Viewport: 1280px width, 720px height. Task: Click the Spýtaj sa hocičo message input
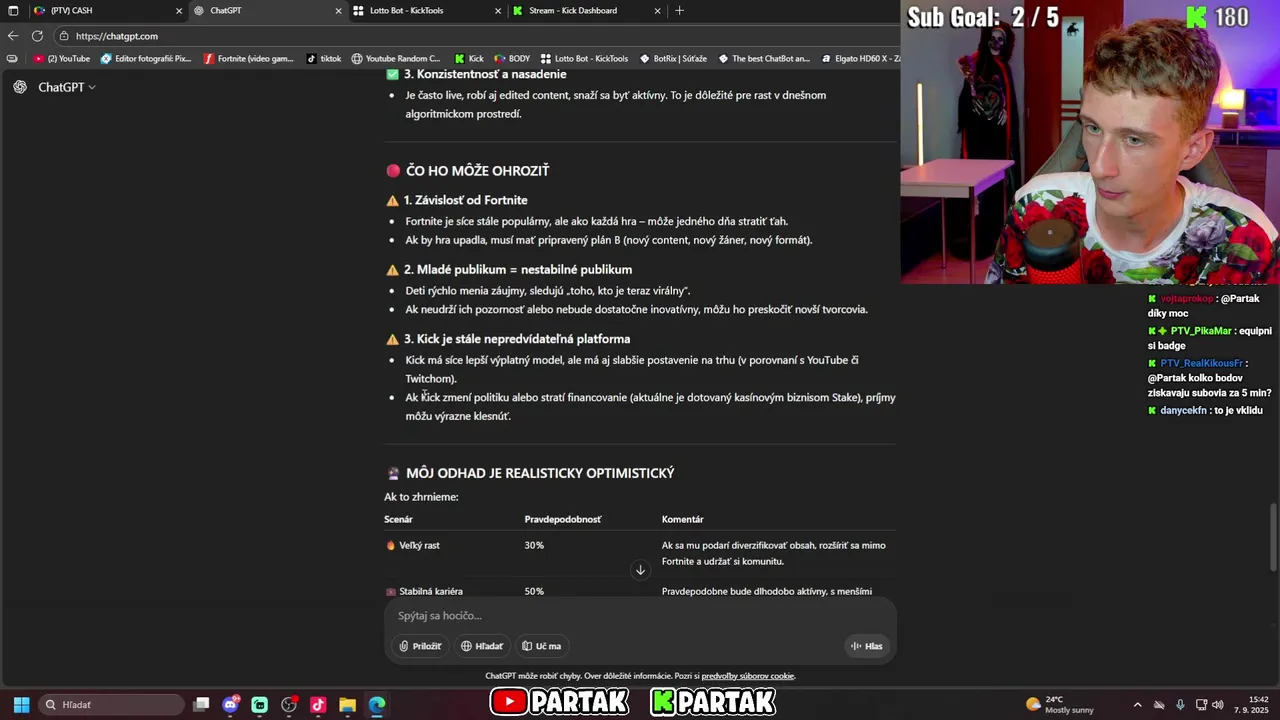[640, 615]
